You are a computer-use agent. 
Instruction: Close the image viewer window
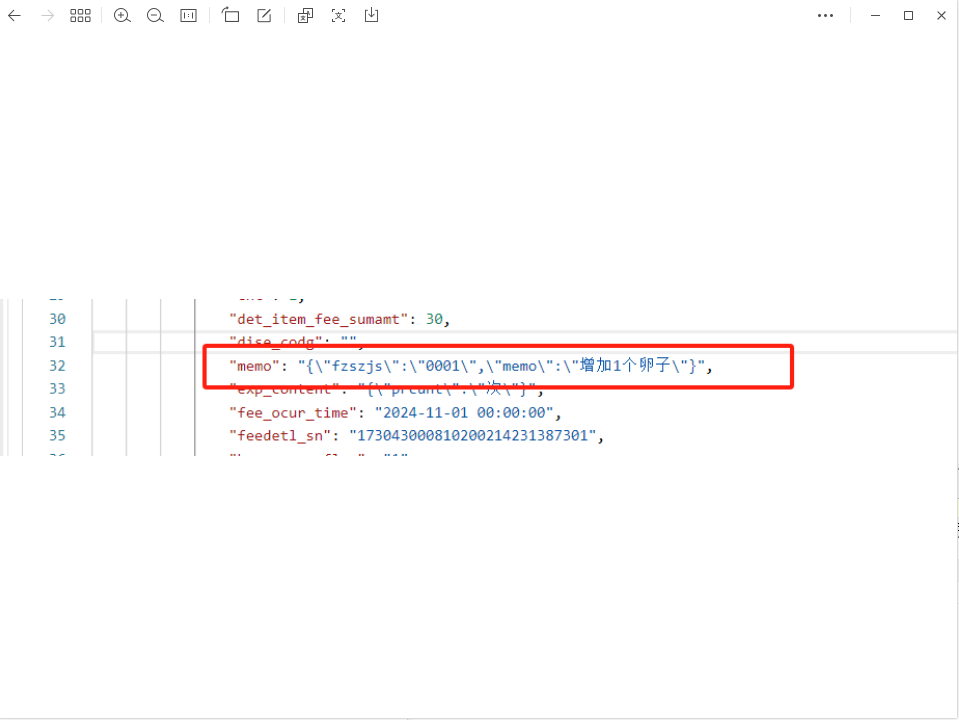(x=941, y=16)
